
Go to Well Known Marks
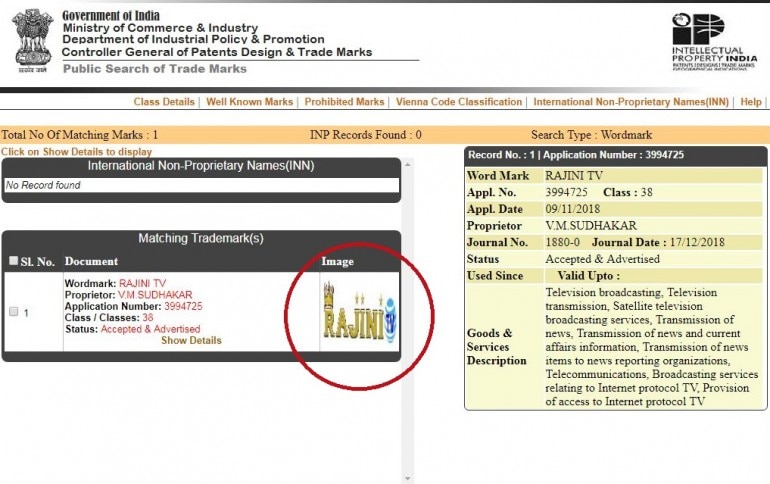tap(250, 102)
